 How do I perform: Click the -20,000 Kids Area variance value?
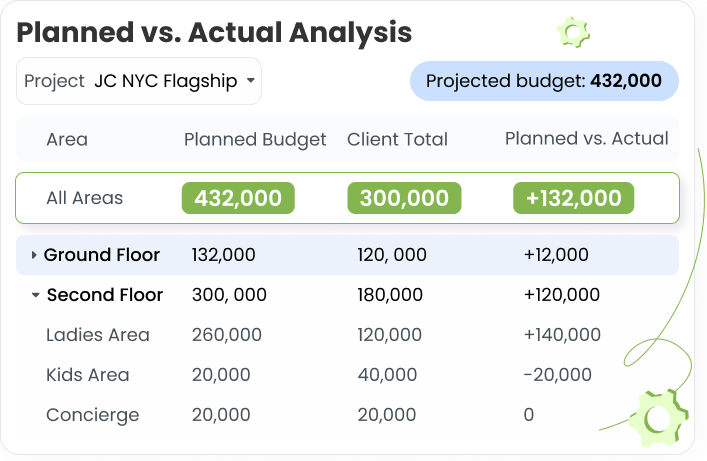point(558,375)
